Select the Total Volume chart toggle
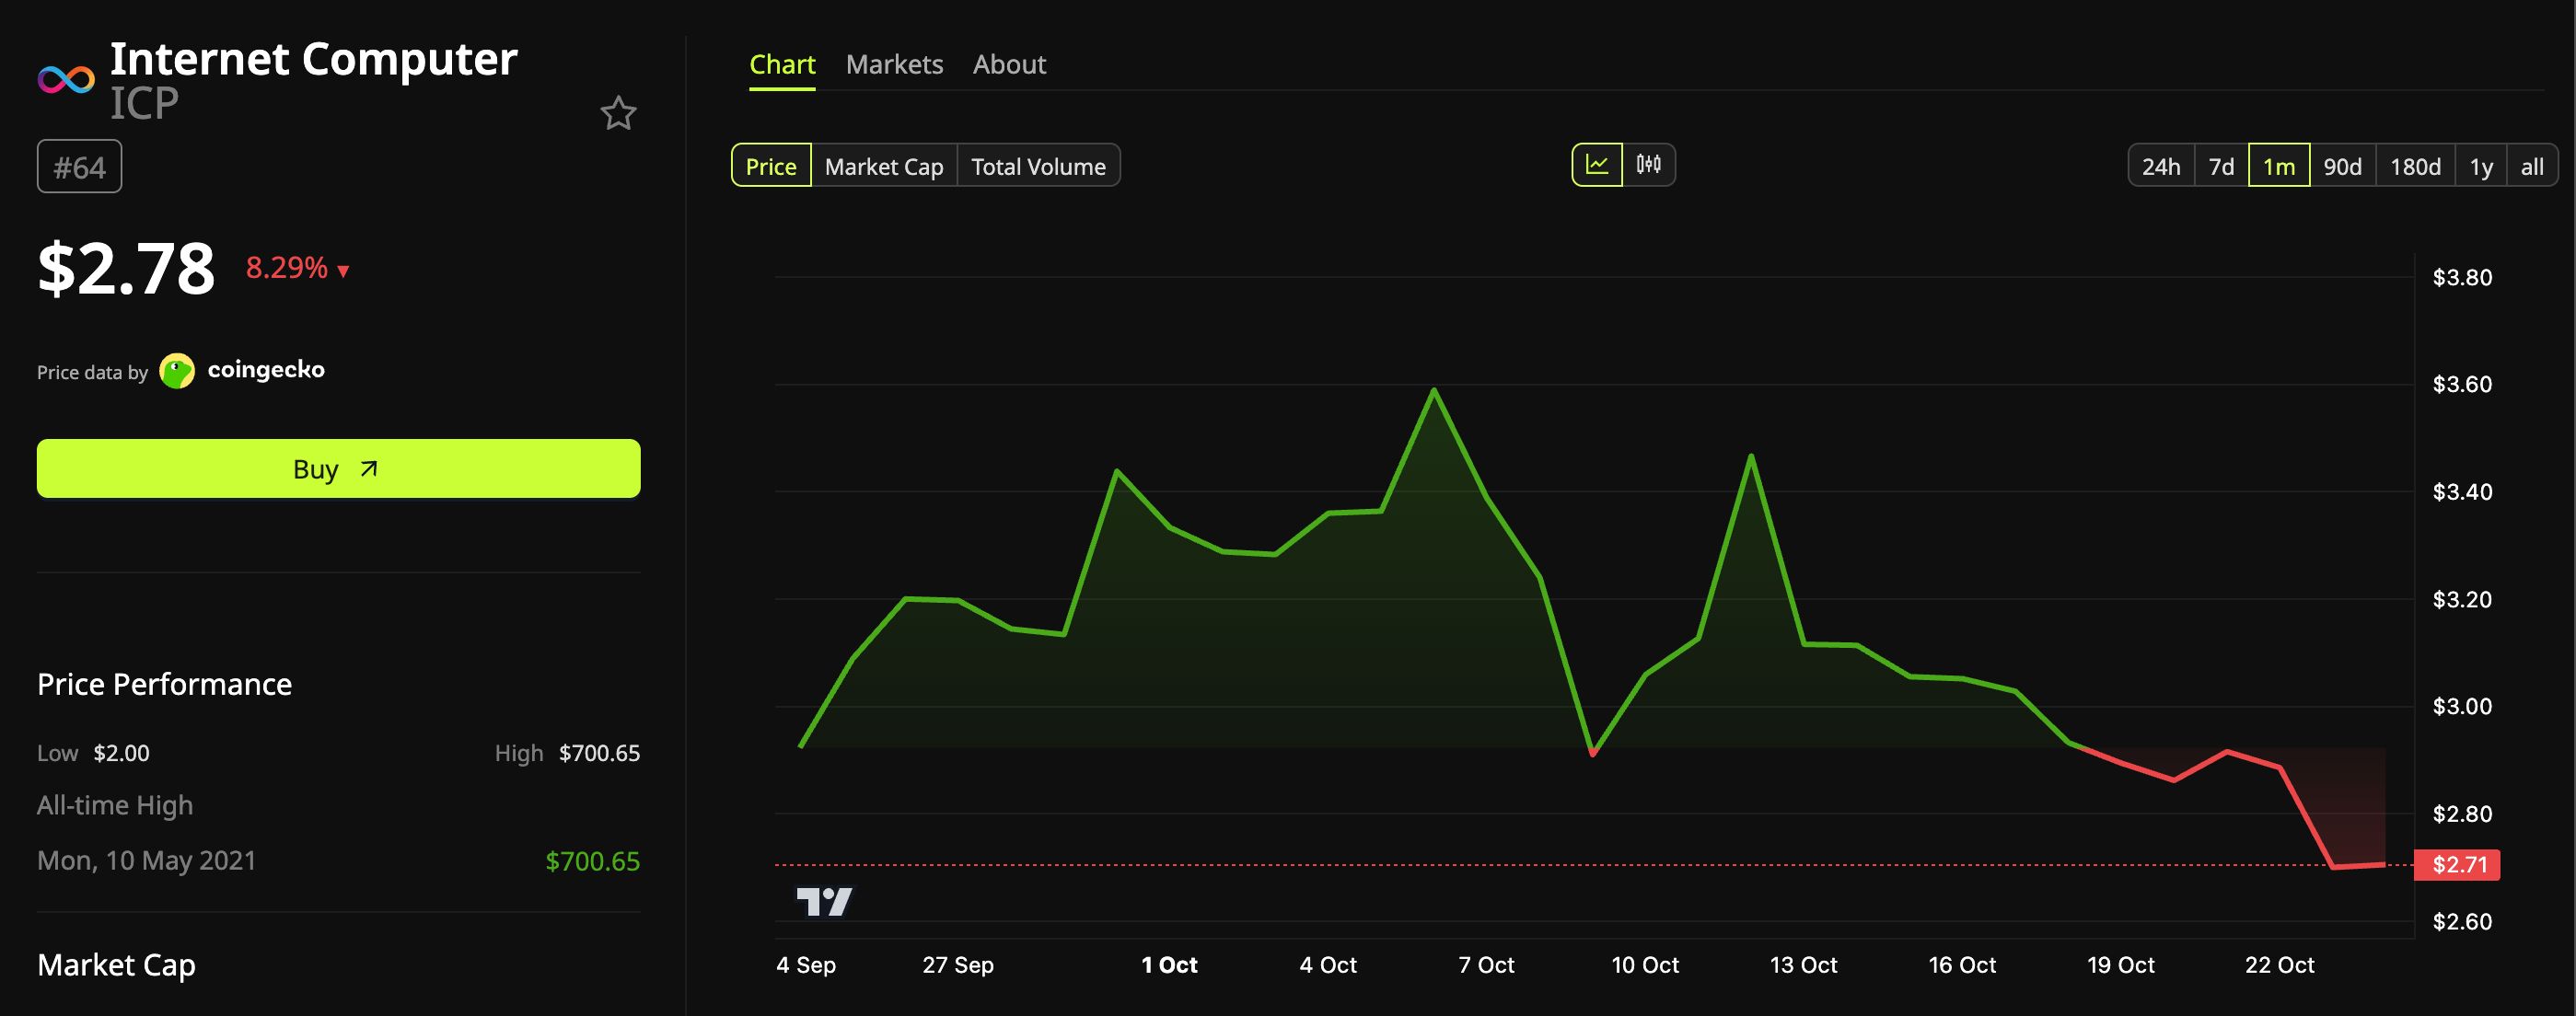Viewport: 2576px width, 1016px height. pos(1038,166)
